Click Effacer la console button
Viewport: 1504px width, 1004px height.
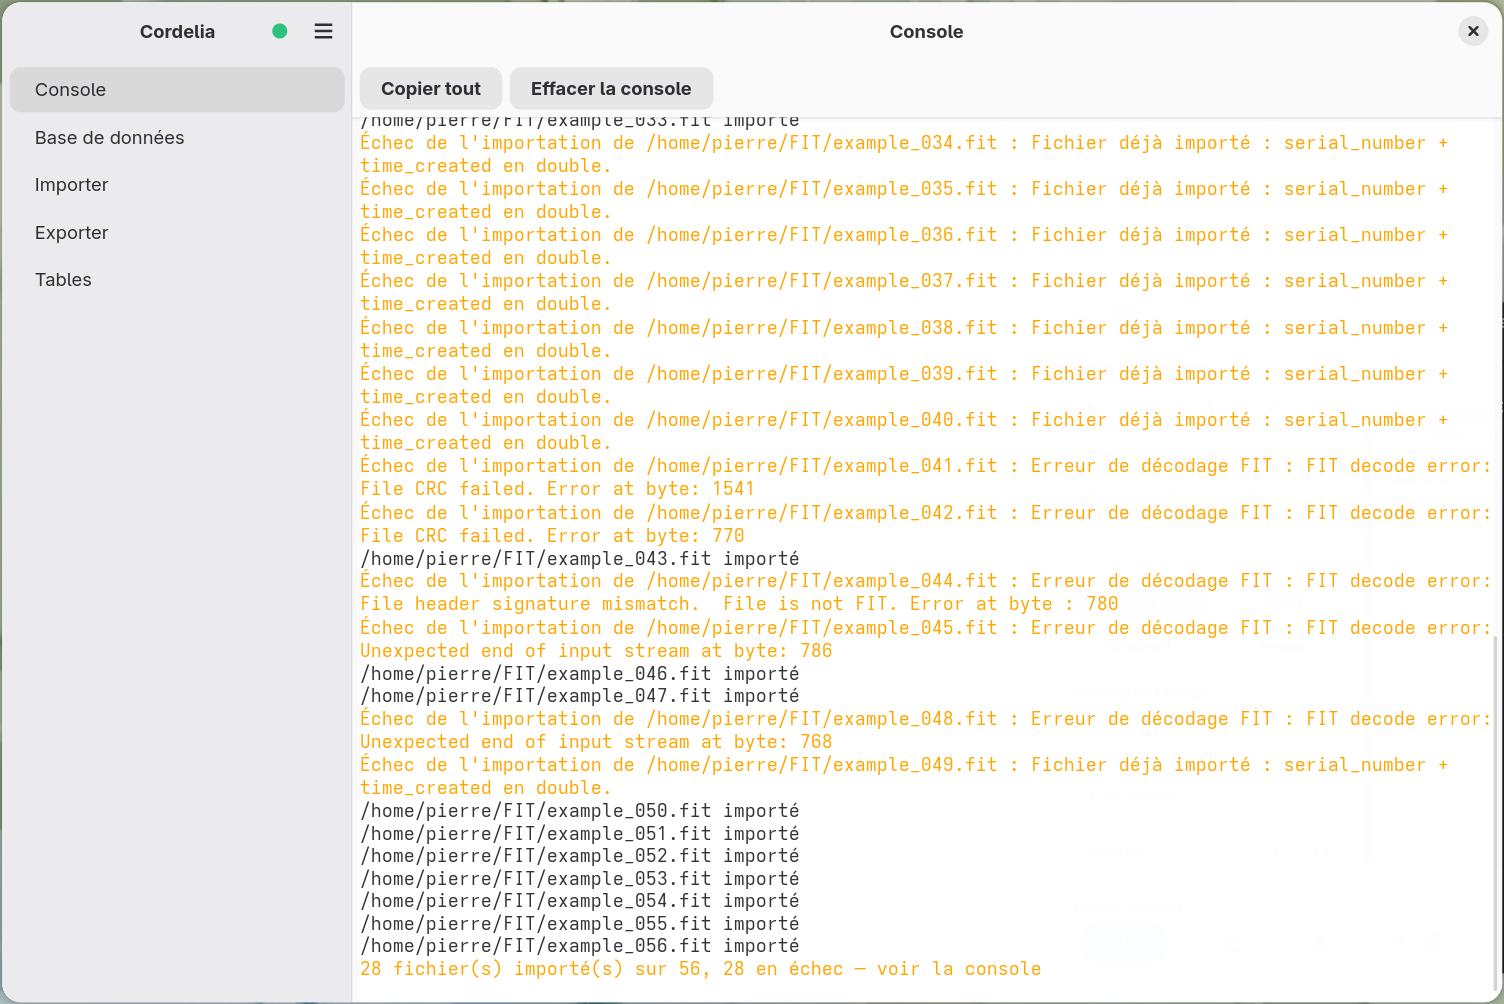611,88
